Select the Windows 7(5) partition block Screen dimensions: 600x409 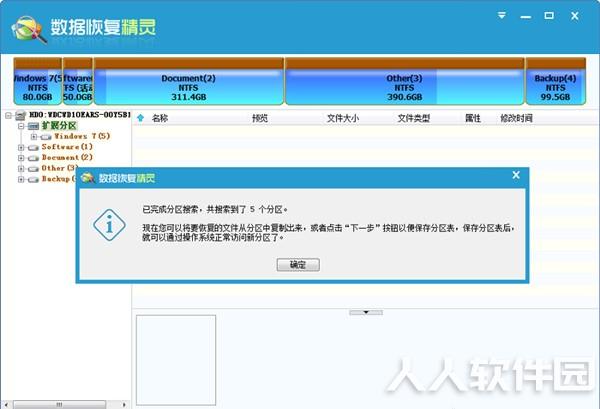(38, 81)
